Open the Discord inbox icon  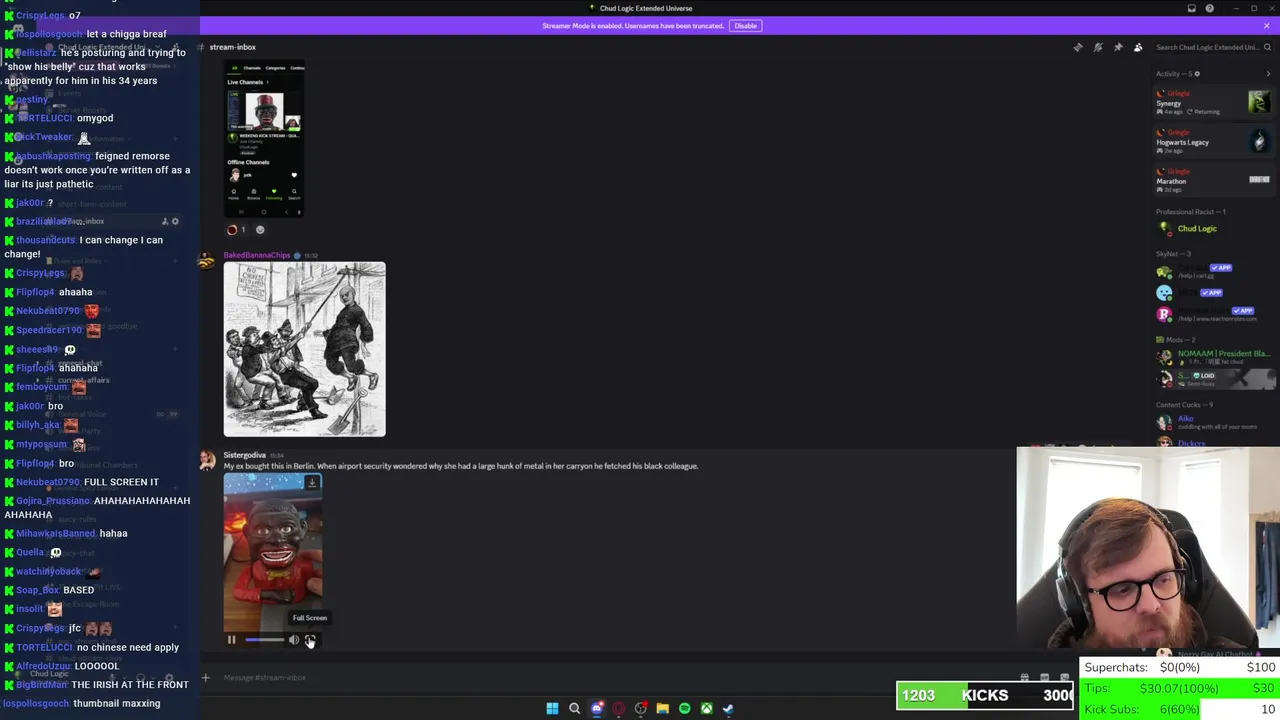[1191, 8]
